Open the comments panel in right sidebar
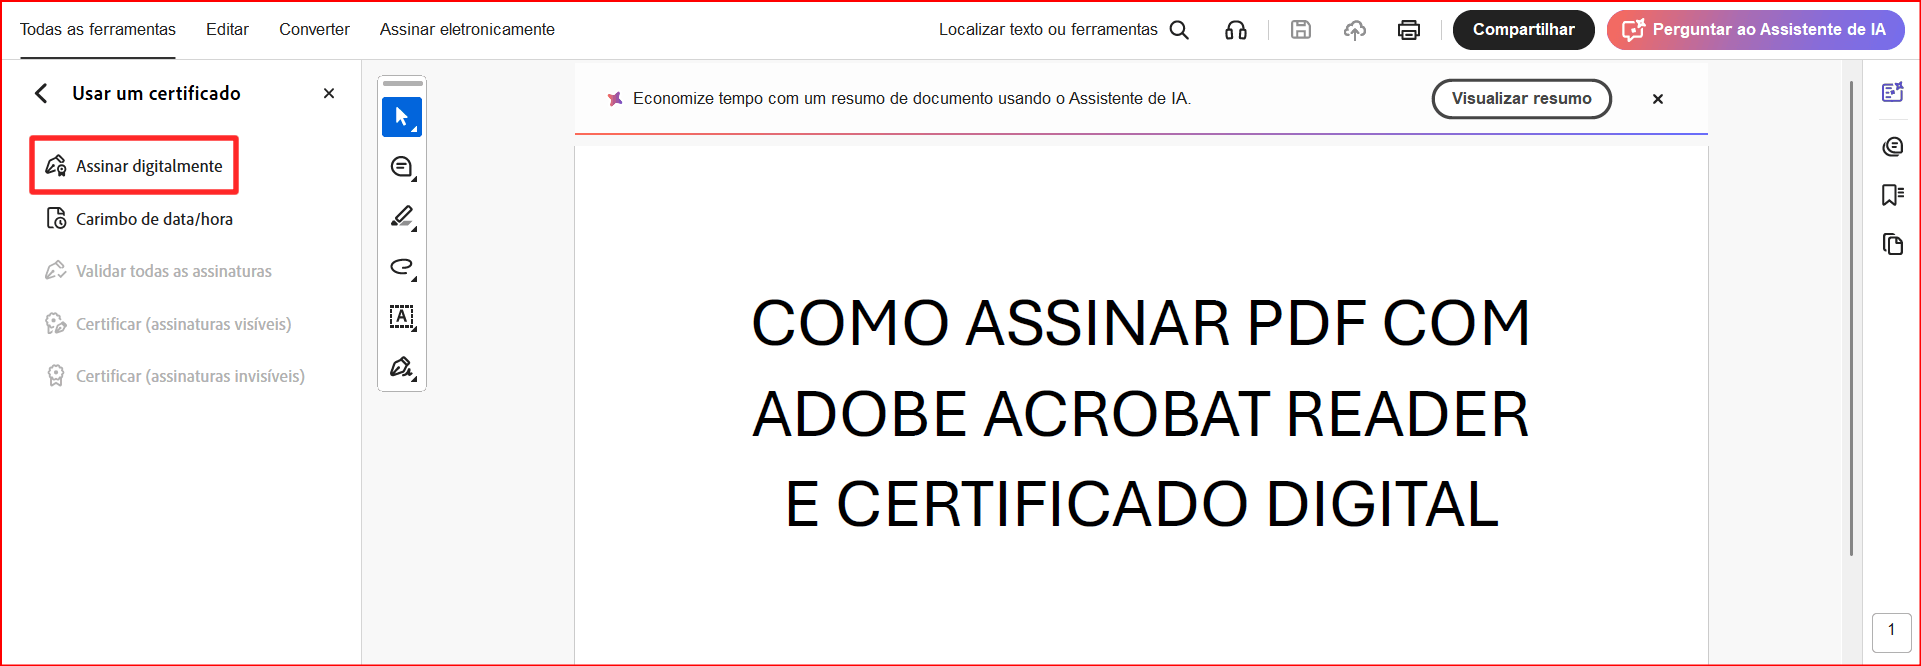Screen dimensions: 1921x666 [1892, 147]
